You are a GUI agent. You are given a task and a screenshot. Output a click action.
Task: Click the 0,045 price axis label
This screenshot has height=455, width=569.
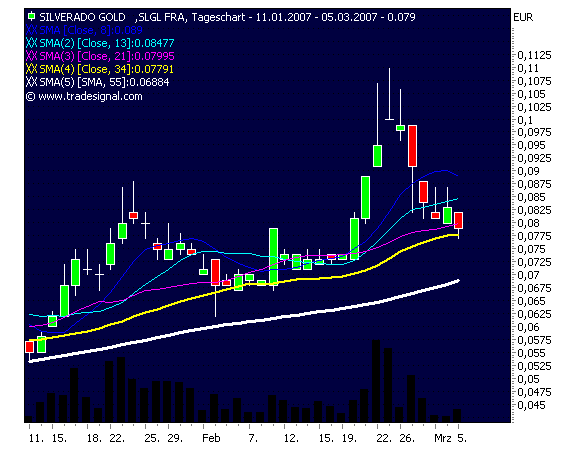coord(531,405)
